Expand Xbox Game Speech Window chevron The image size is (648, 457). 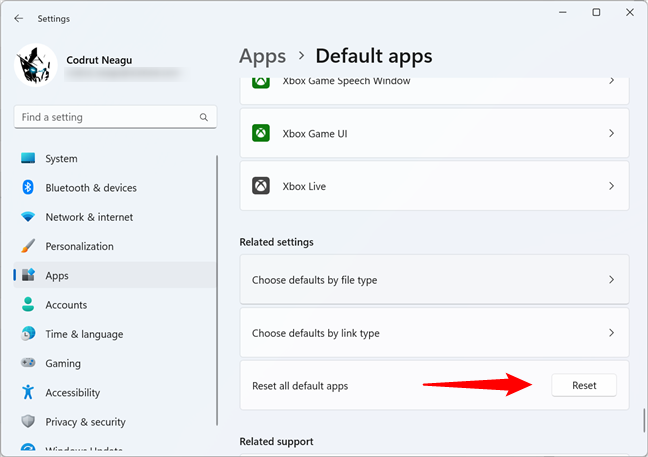(611, 81)
